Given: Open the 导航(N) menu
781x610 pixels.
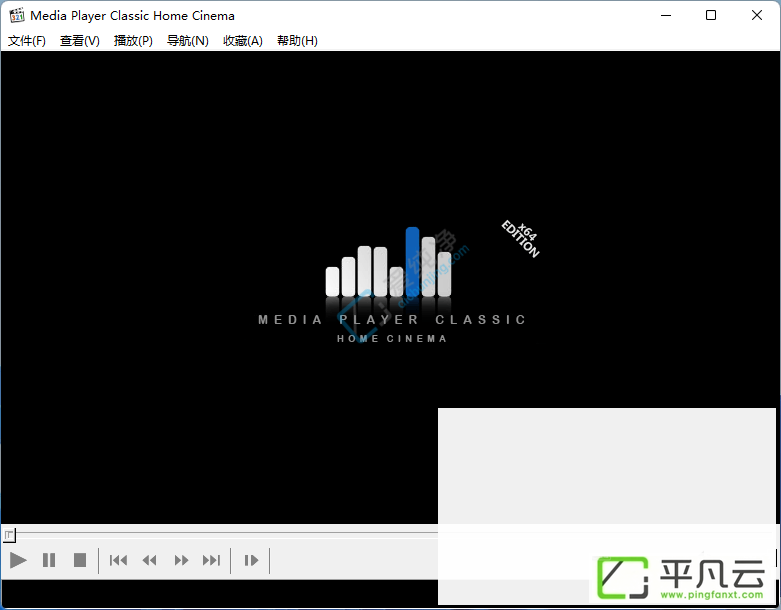Looking at the screenshot, I should (187, 41).
